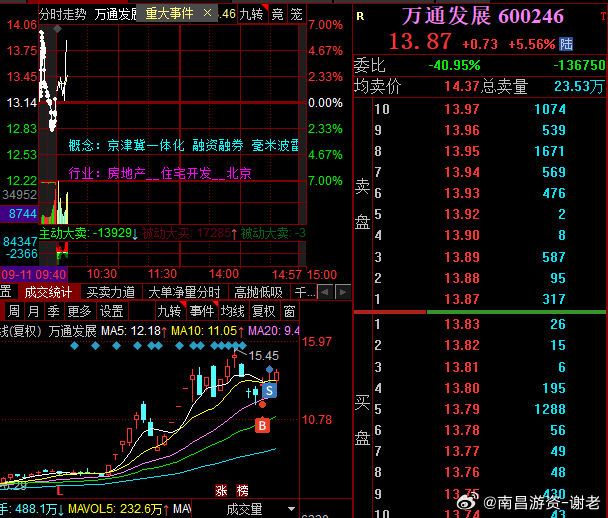Toggle 均线 moving averages display
Image resolution: width=608 pixels, height=518 pixels.
tap(233, 311)
